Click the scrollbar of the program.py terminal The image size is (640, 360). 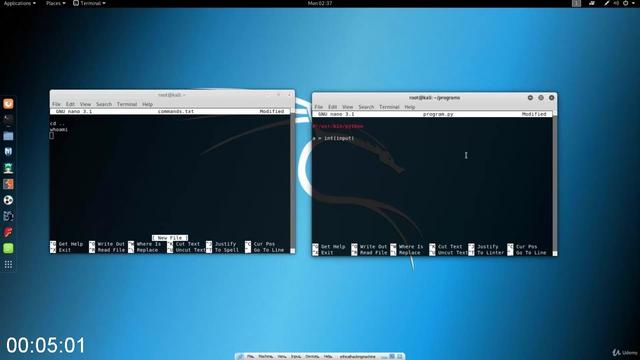point(555,183)
